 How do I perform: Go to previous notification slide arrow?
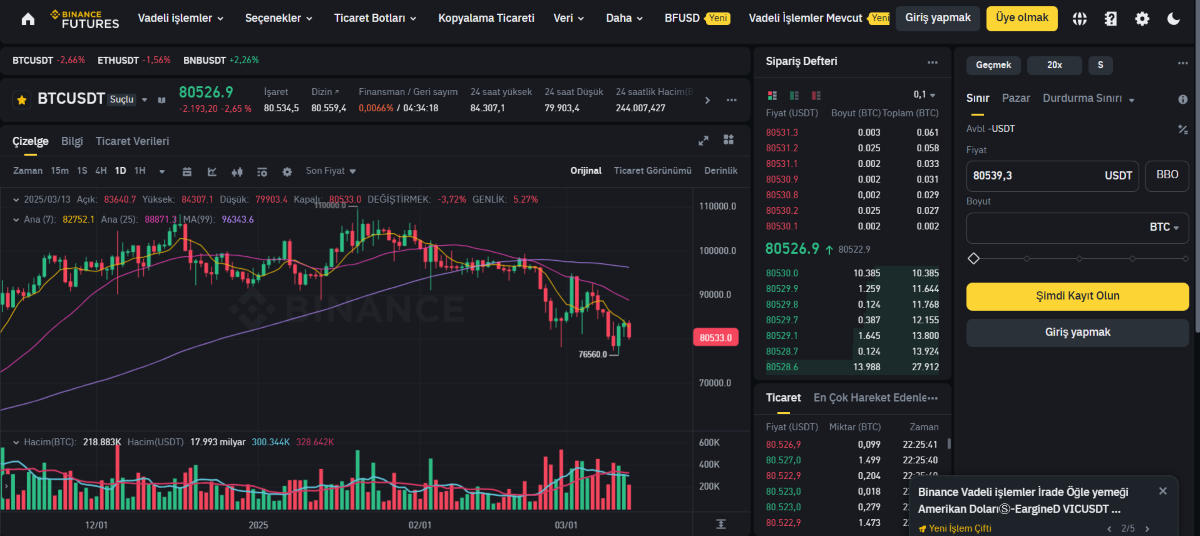click(x=1110, y=528)
